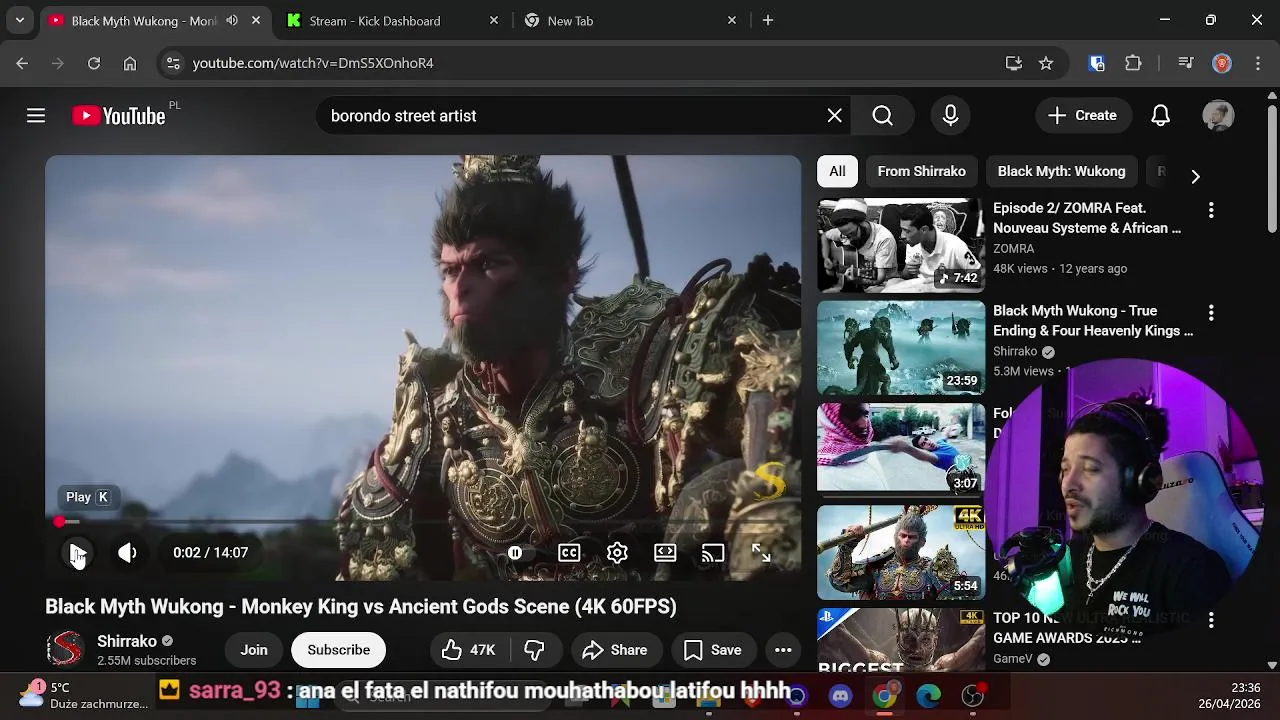The image size is (1280, 720).
Task: Toggle closed captions in the player
Action: [569, 553]
